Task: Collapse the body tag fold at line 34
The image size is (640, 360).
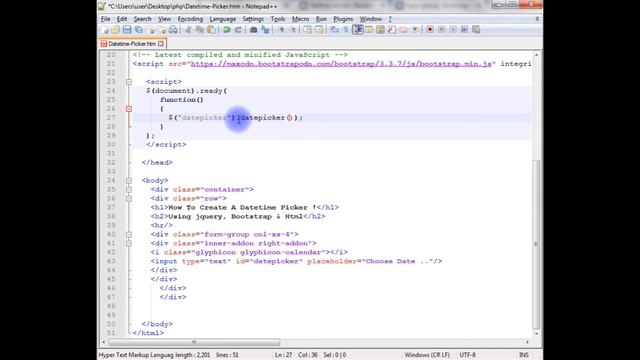Action: 129,180
